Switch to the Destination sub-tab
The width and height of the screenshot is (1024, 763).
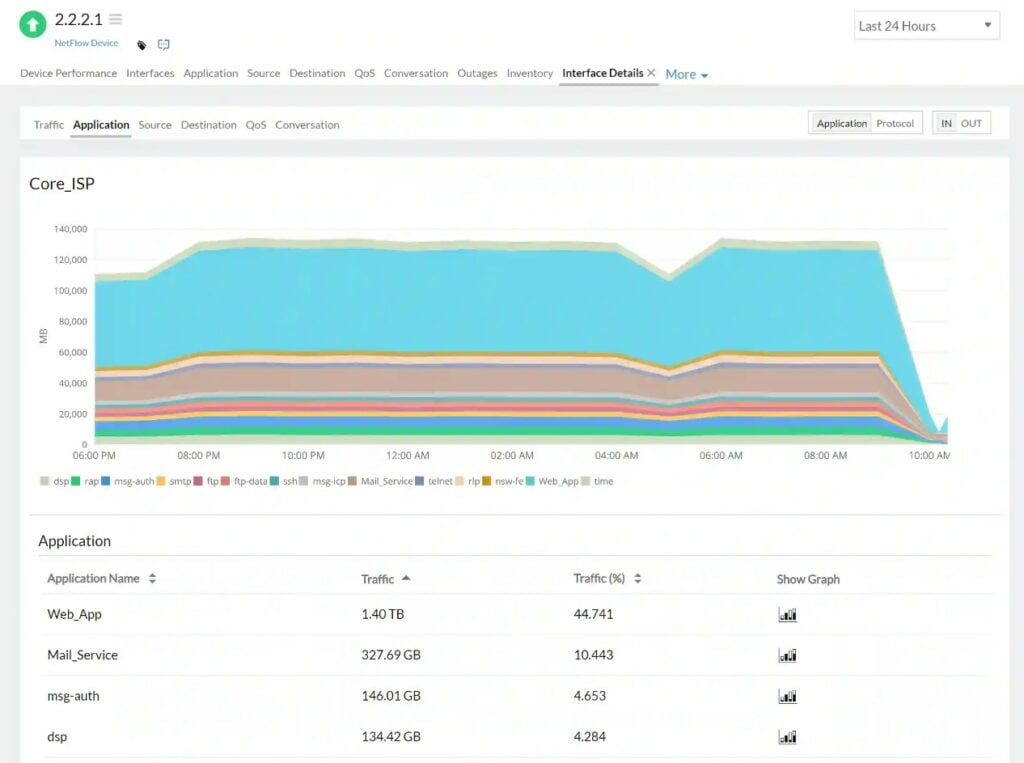pyautogui.click(x=208, y=125)
